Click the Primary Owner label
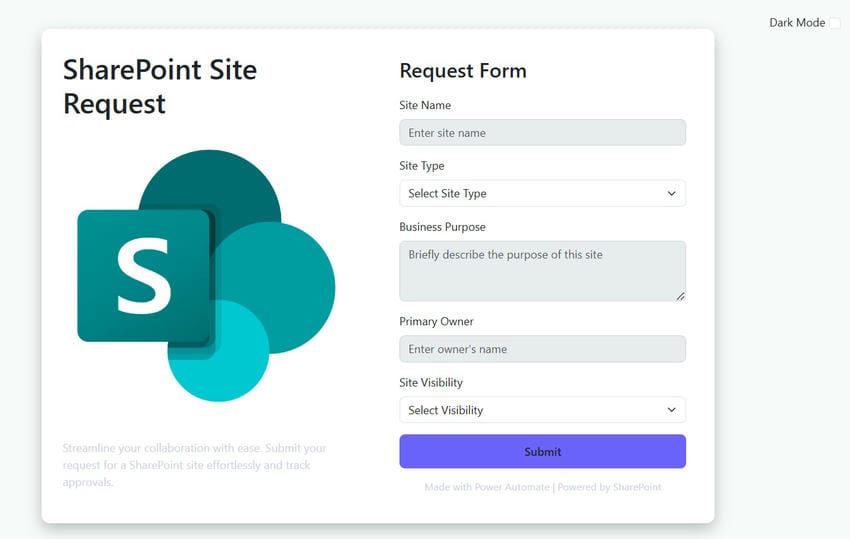Screen dimensions: 850x539 pyautogui.click(x=436, y=322)
